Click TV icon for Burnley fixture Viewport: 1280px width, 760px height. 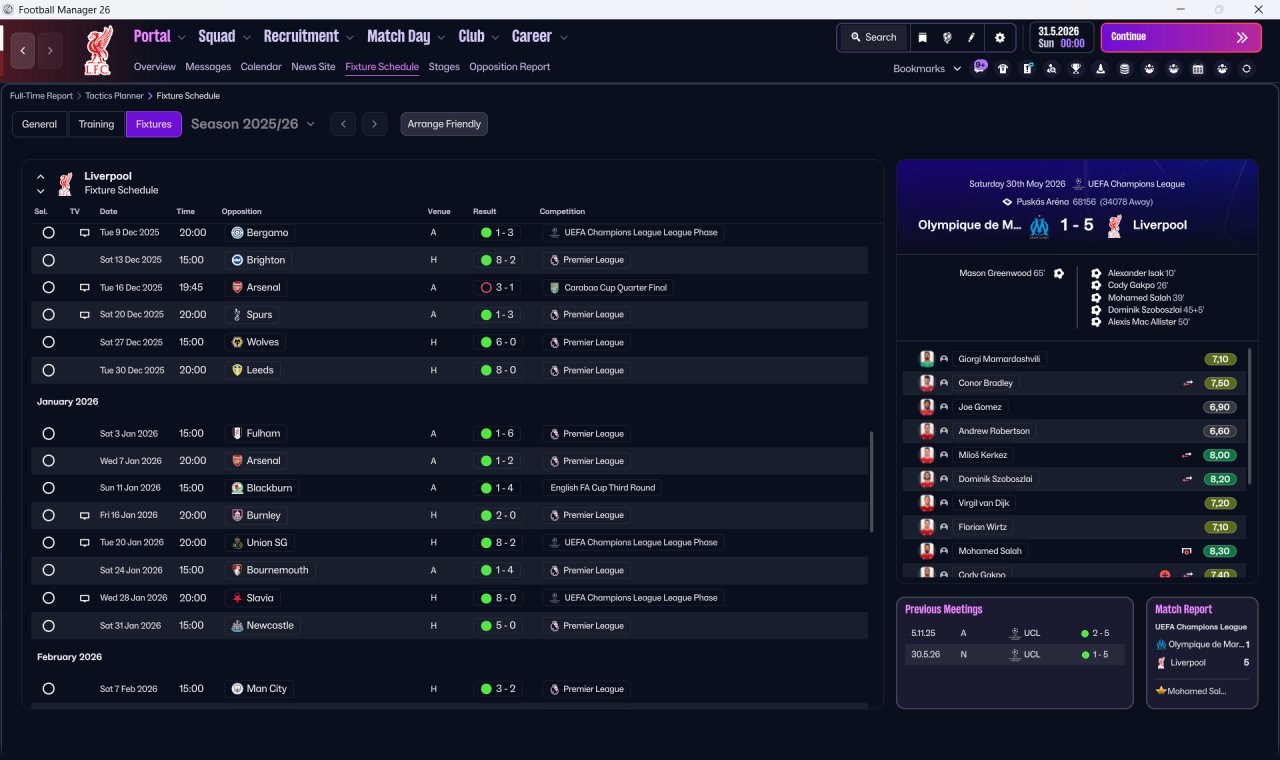tap(85, 515)
